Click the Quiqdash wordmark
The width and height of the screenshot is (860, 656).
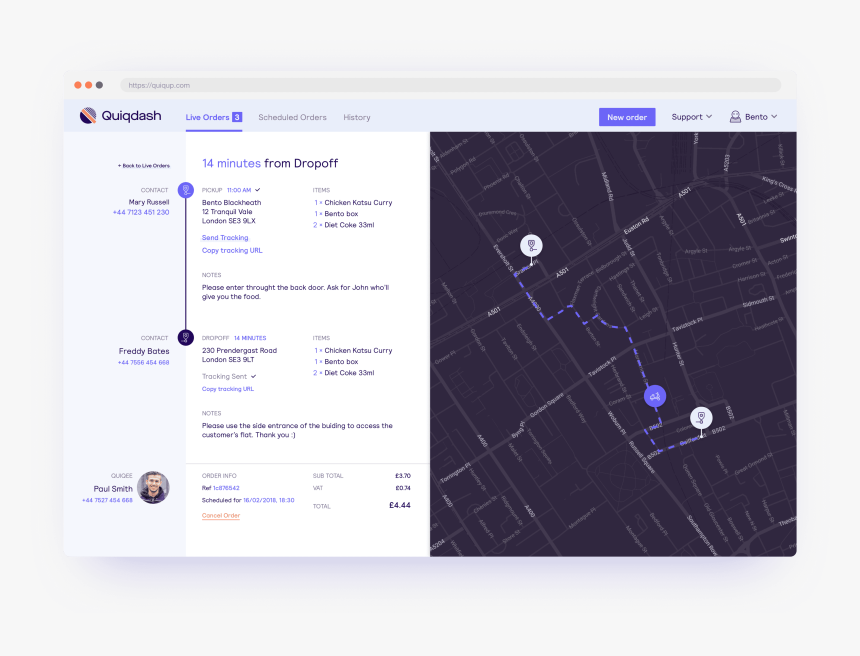(132, 116)
